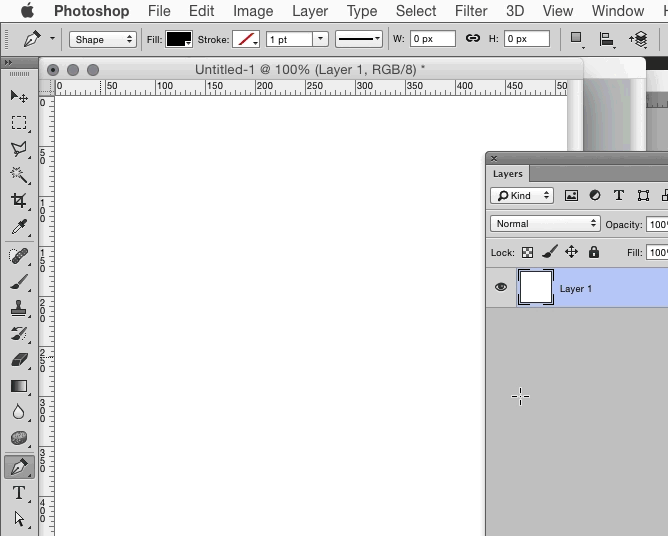
Task: Open the Normal blend mode dropdown
Action: coord(545,224)
